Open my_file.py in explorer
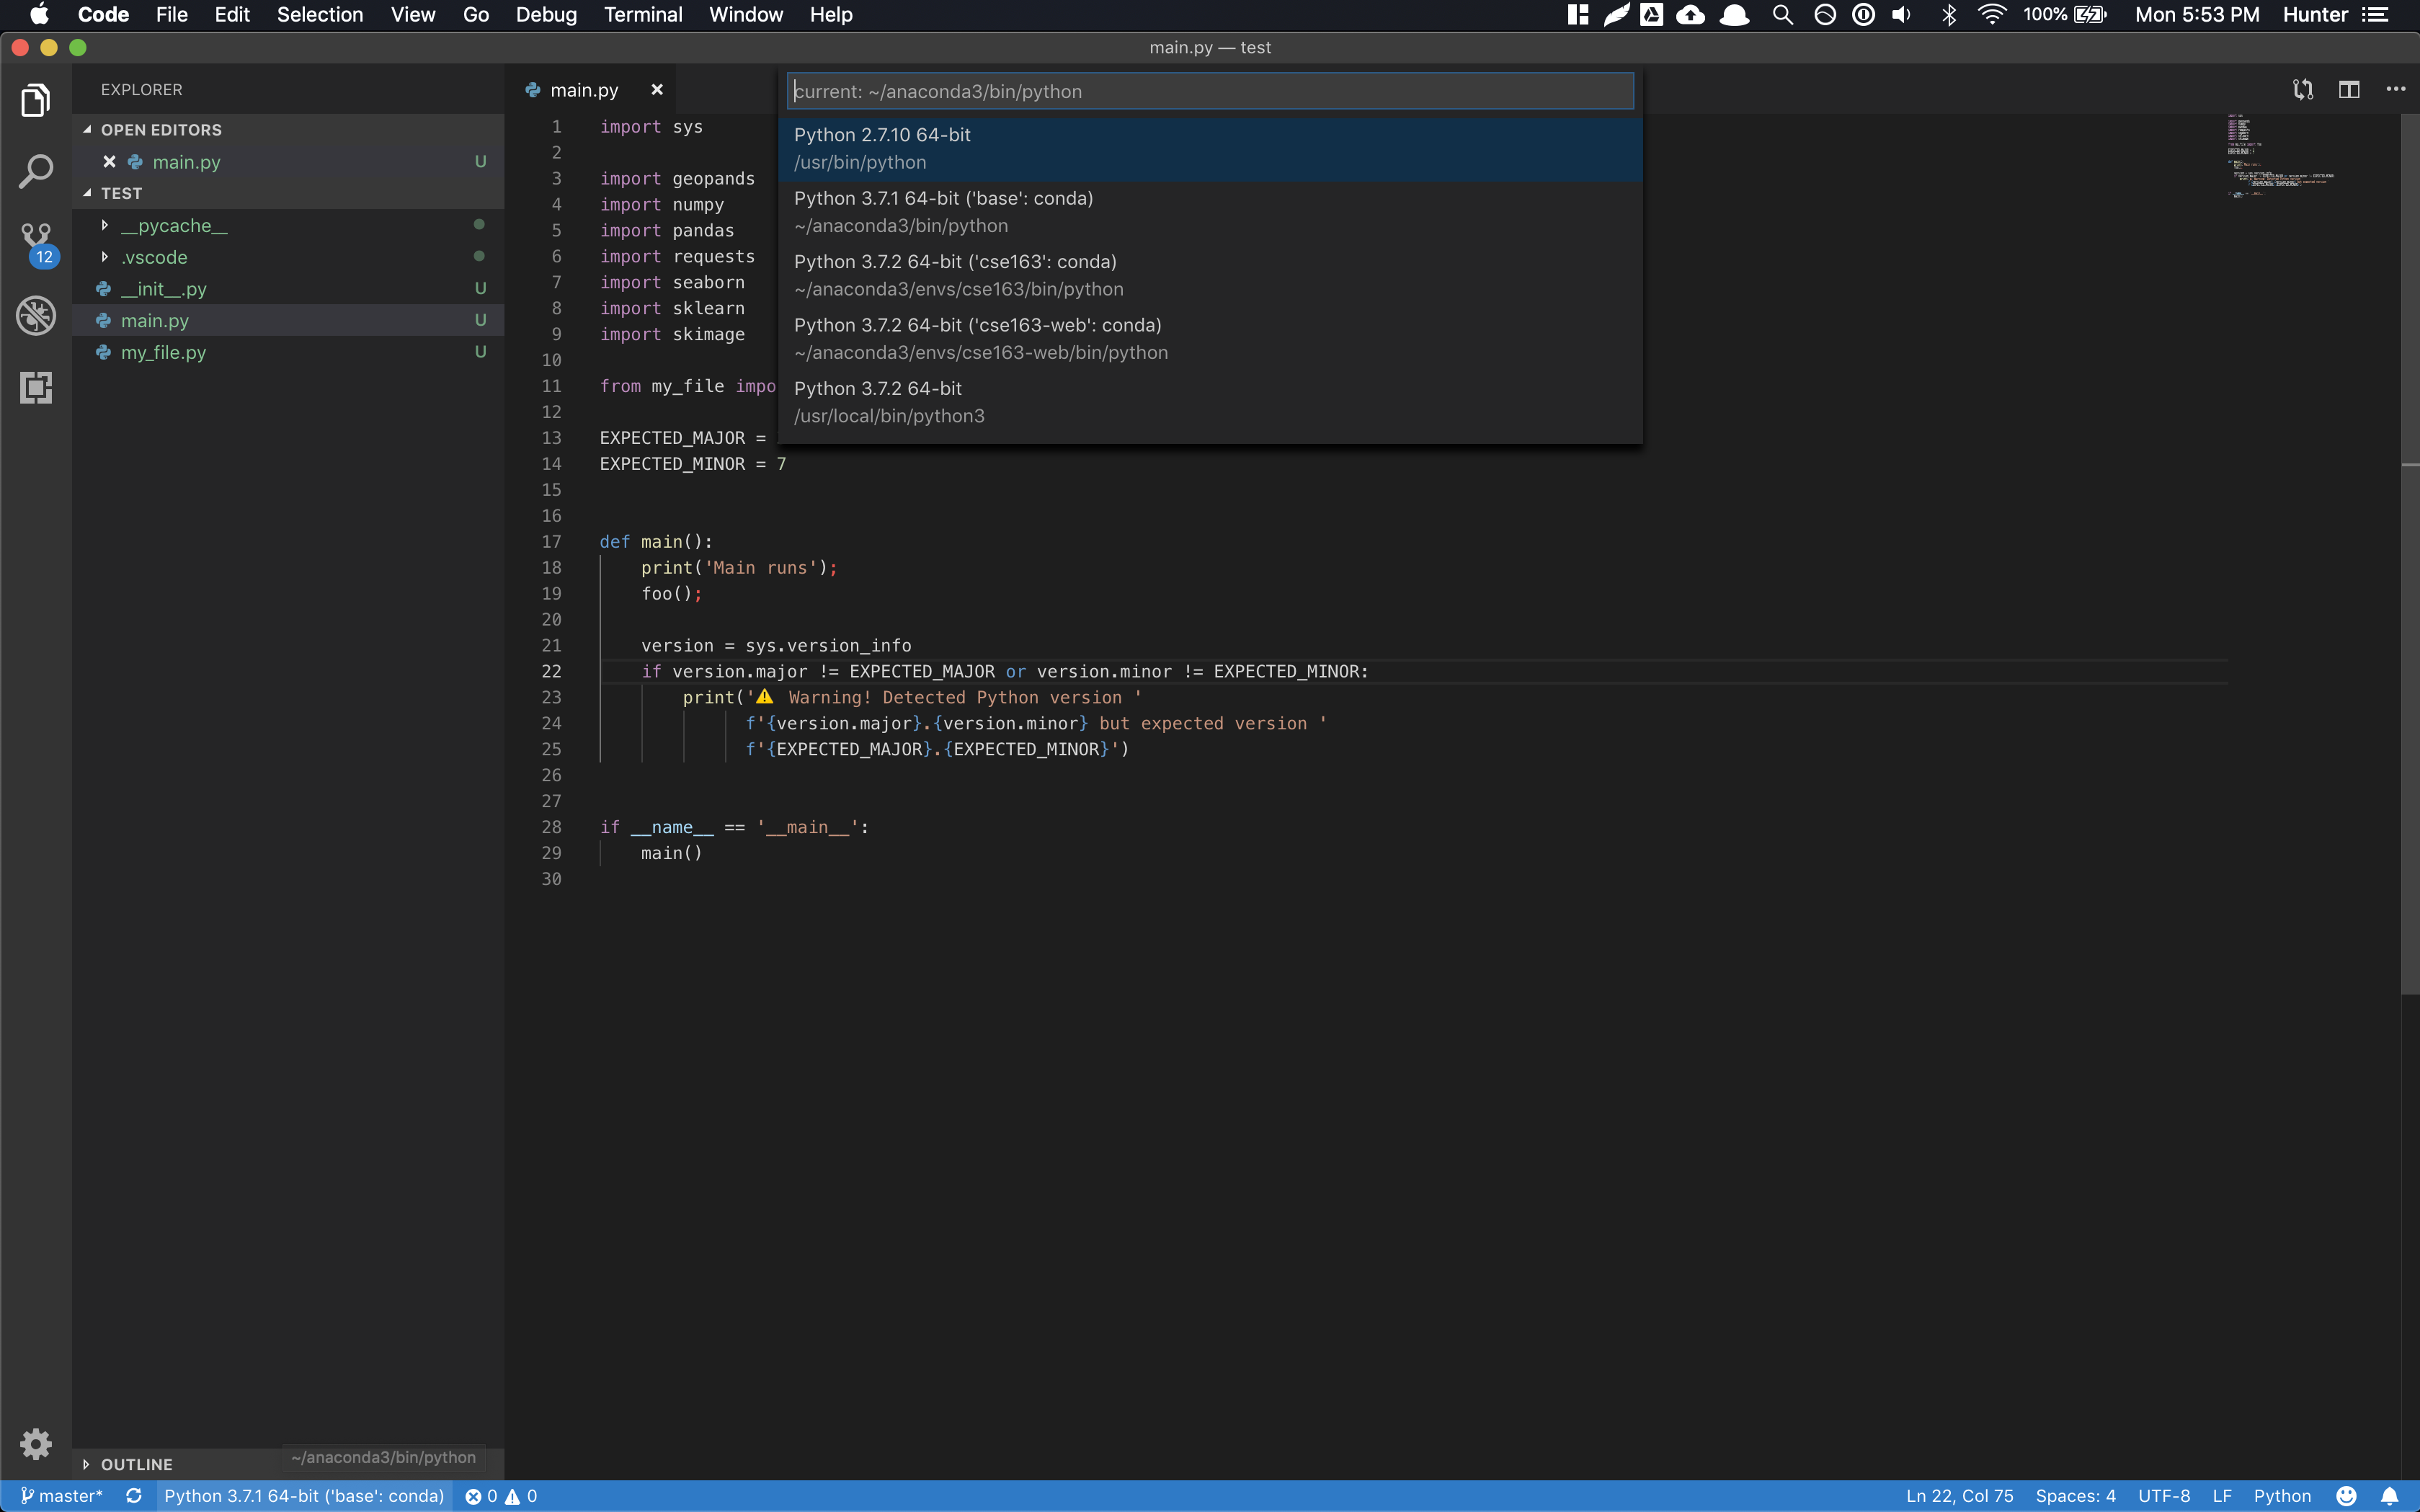 click(x=288, y=352)
